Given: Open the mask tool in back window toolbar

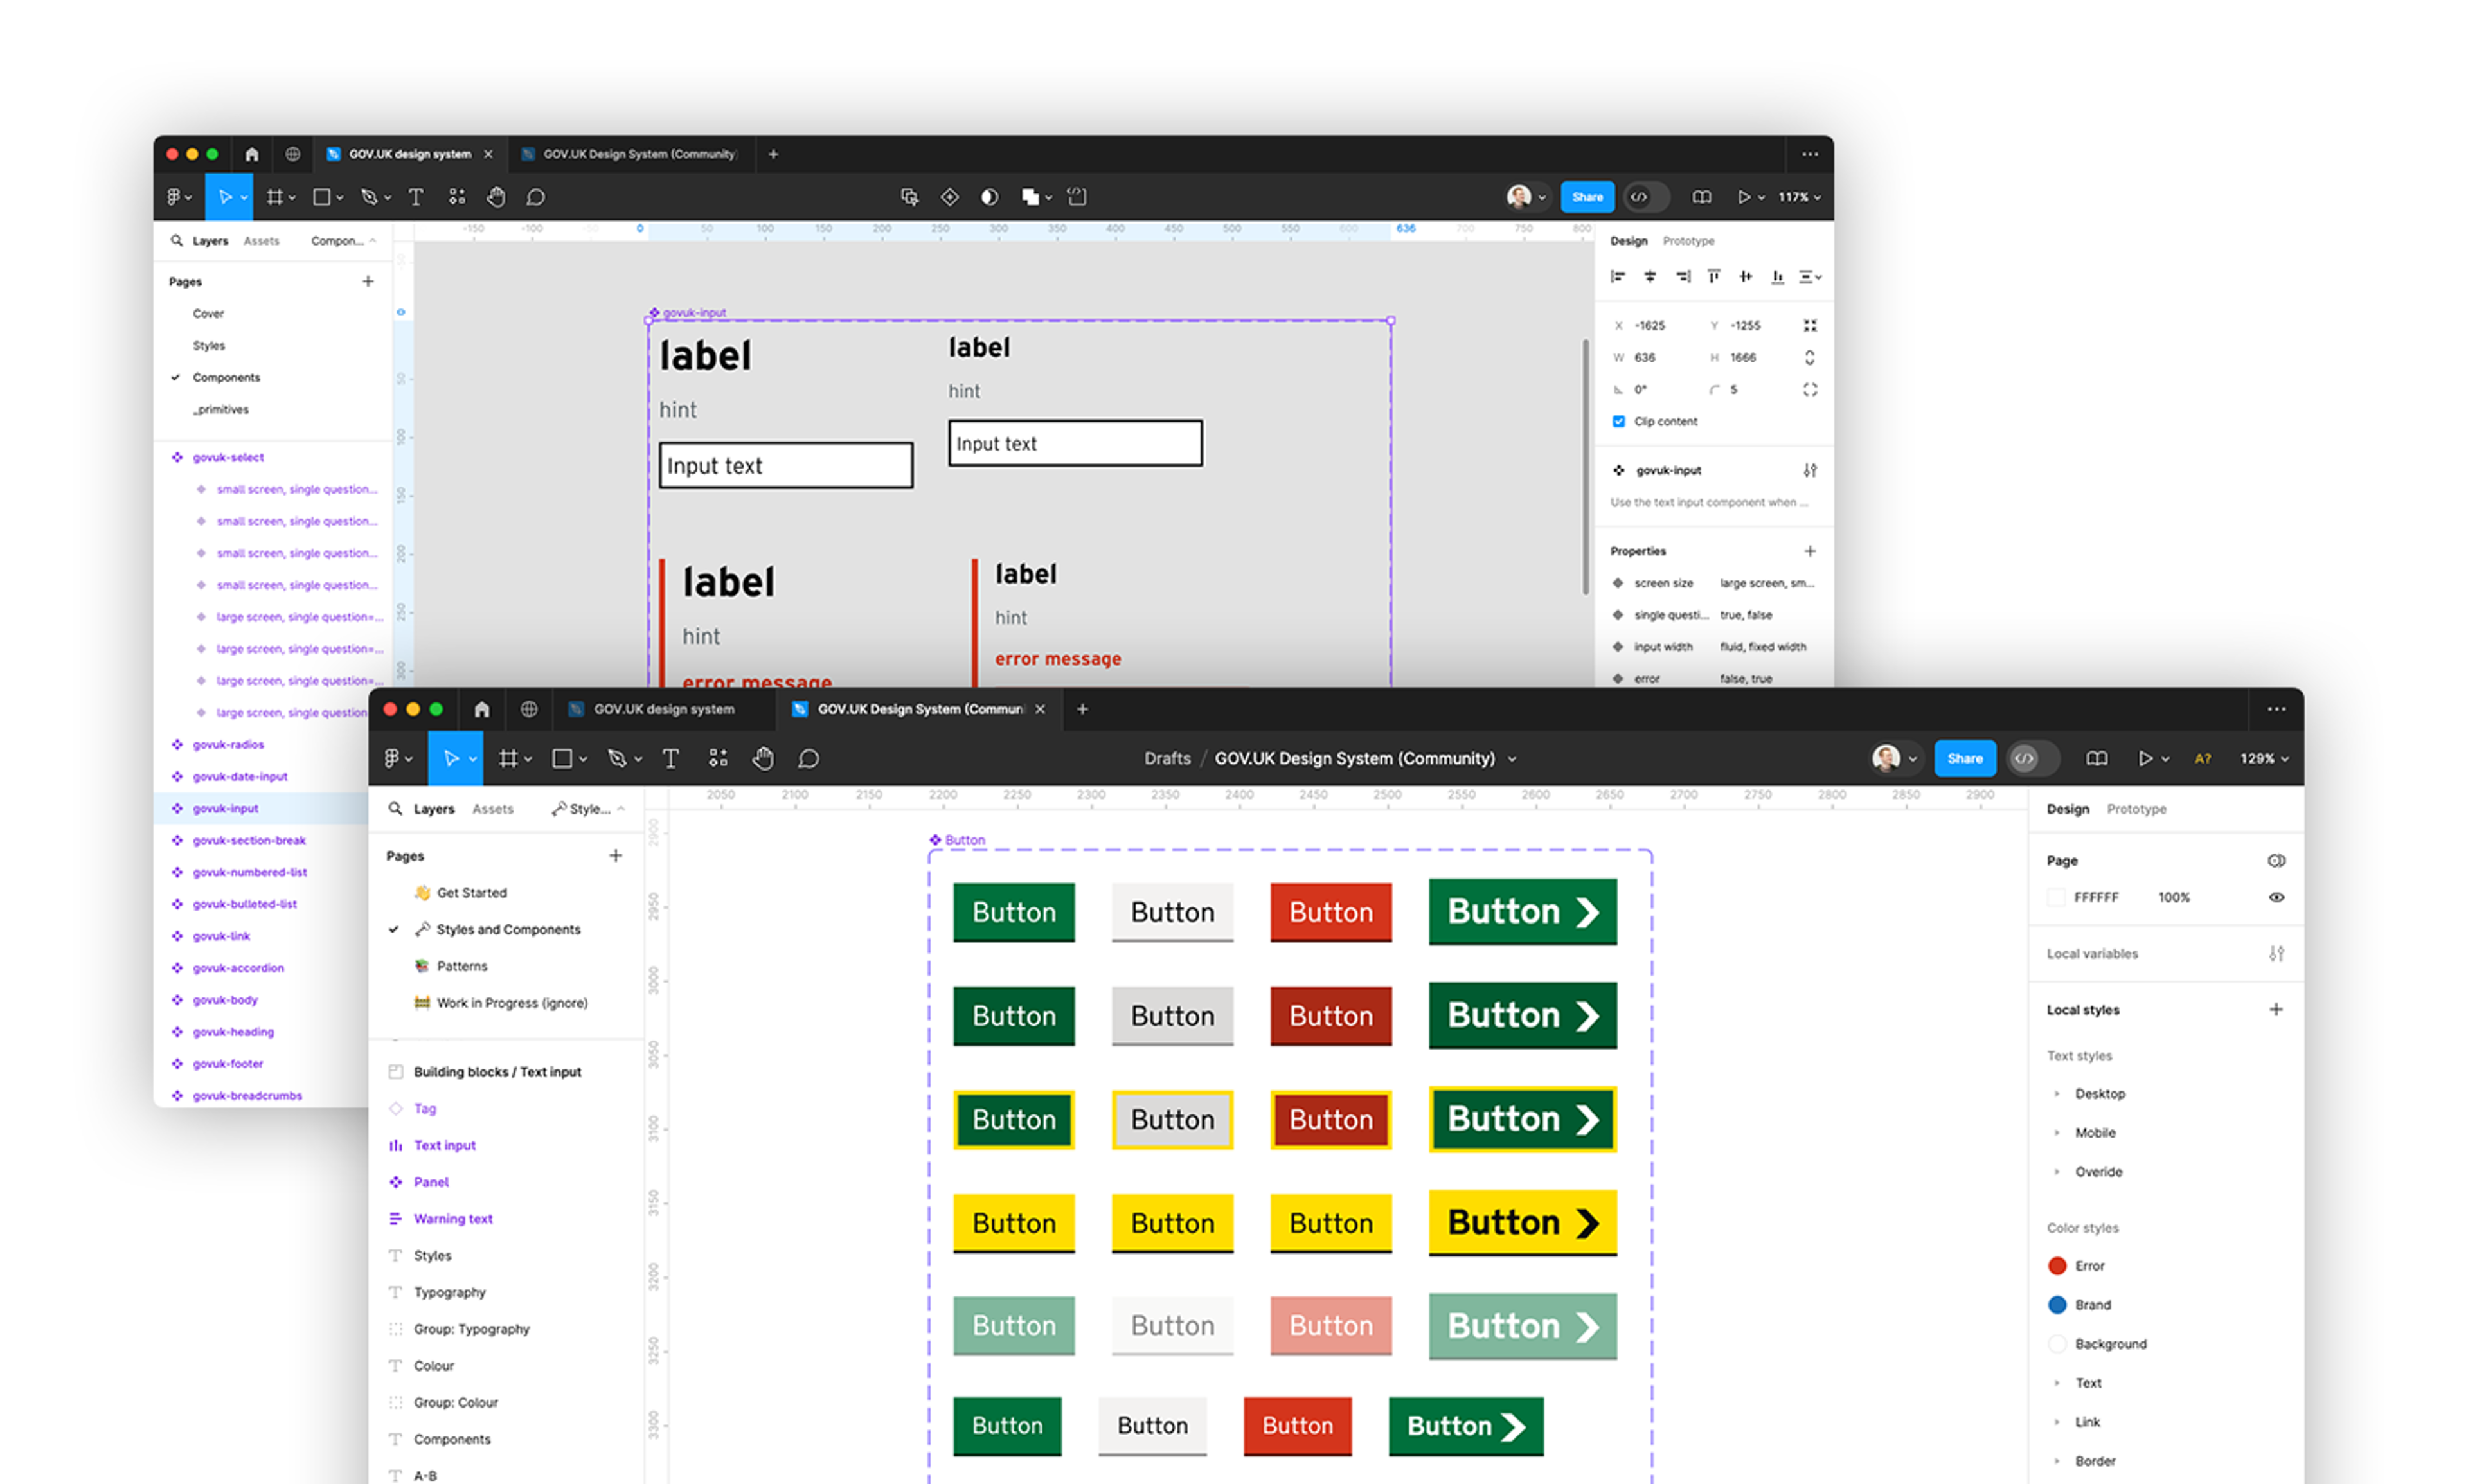Looking at the screenshot, I should [x=989, y=197].
